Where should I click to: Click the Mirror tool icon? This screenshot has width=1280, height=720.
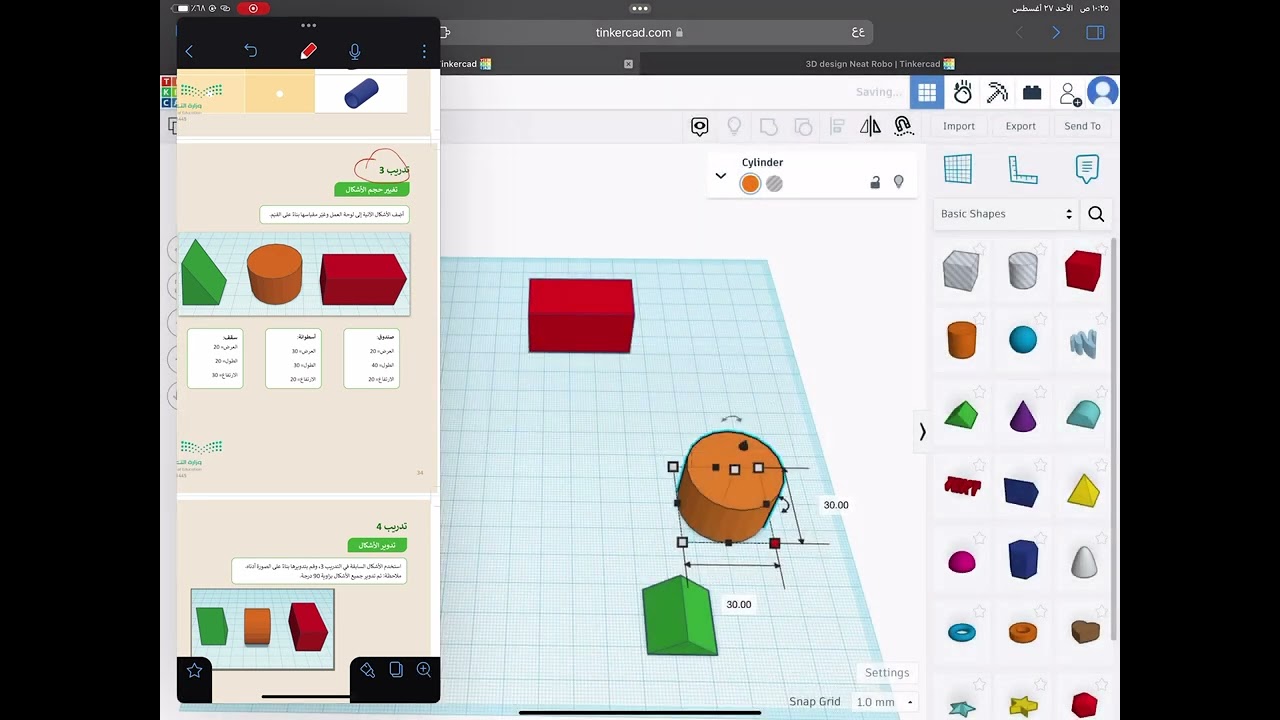pyautogui.click(x=870, y=126)
